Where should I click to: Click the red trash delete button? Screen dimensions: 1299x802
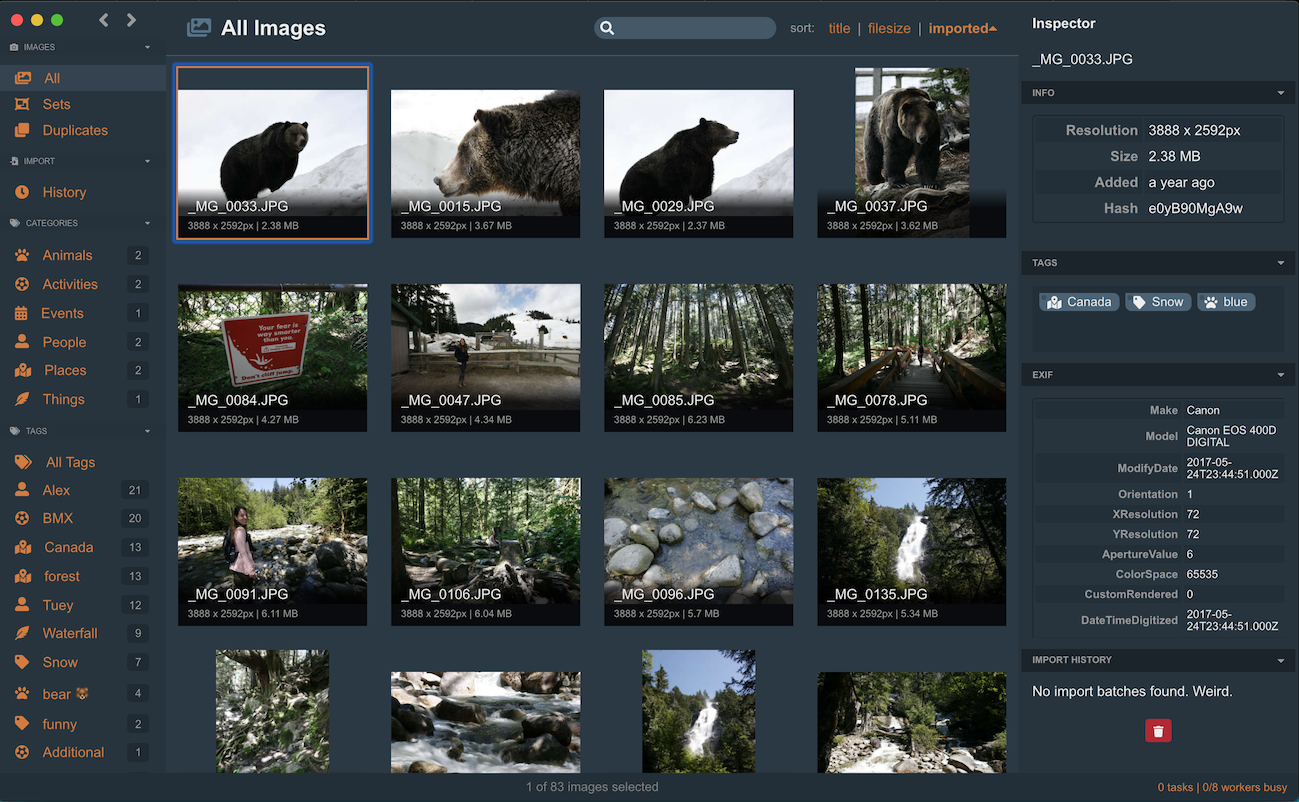pos(1158,731)
